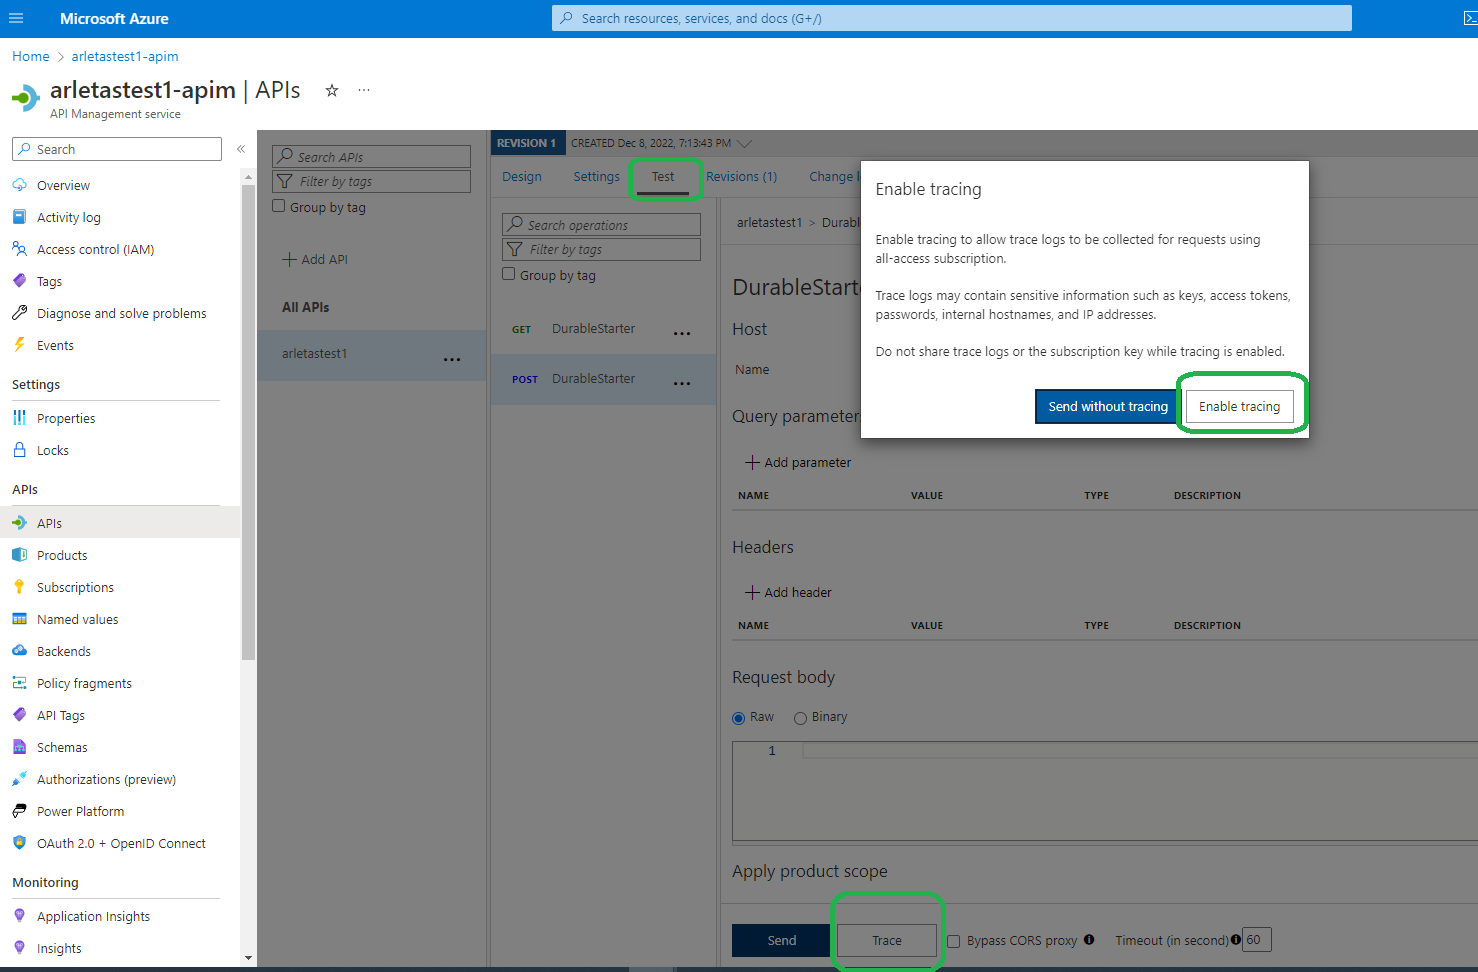Click the sidebar Search field
The width and height of the screenshot is (1478, 972).
(117, 149)
